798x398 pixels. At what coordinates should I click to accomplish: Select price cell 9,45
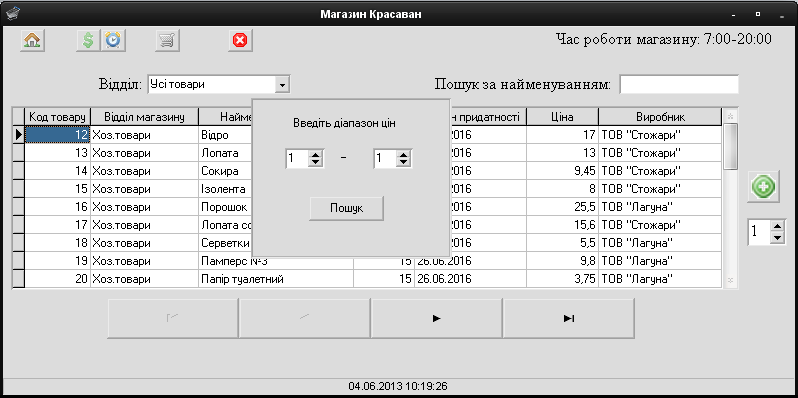(x=562, y=171)
